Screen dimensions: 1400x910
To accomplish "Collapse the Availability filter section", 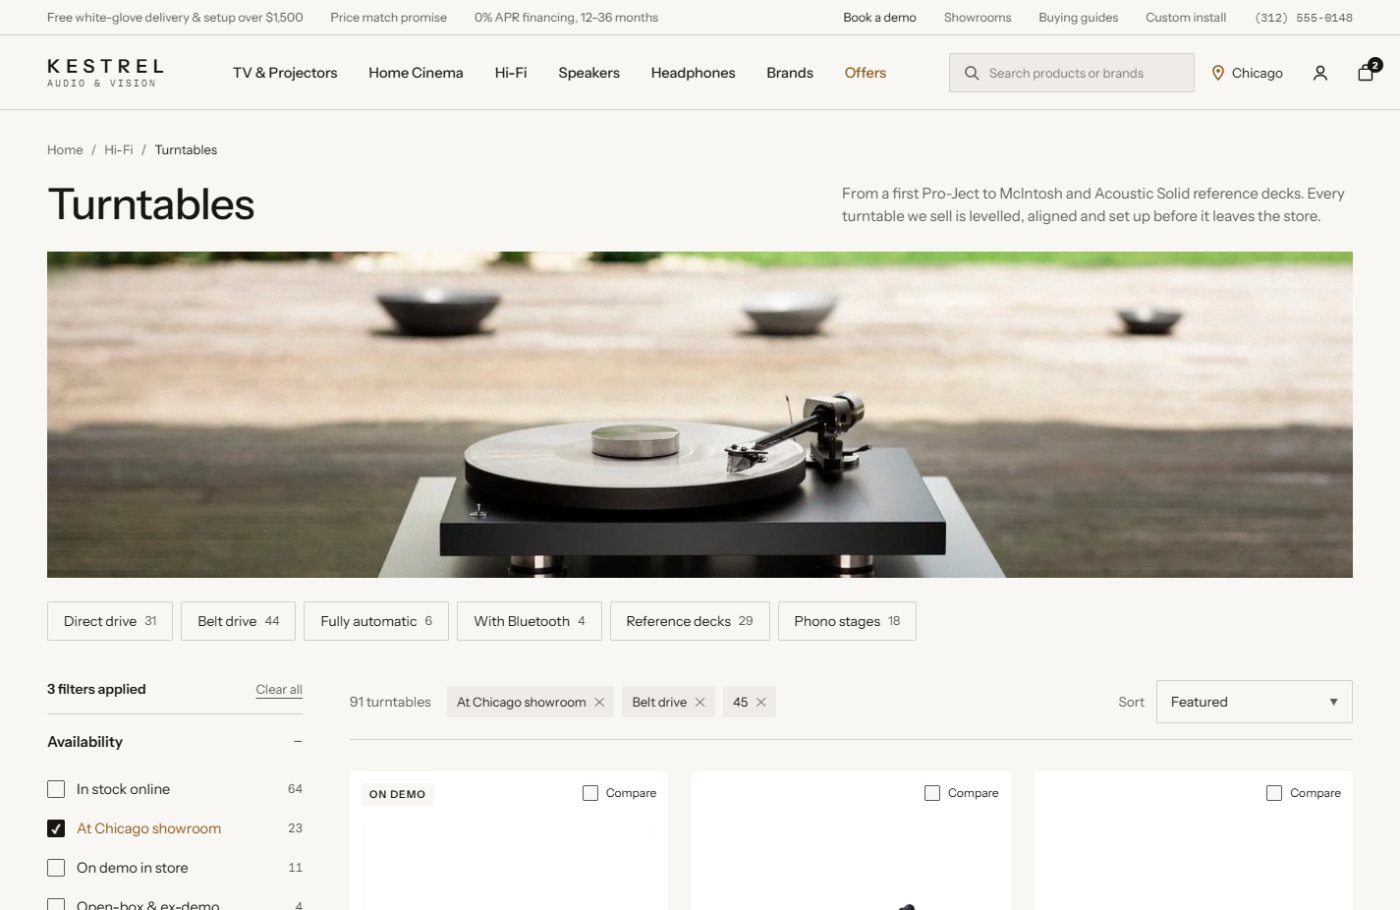I will [x=298, y=742].
